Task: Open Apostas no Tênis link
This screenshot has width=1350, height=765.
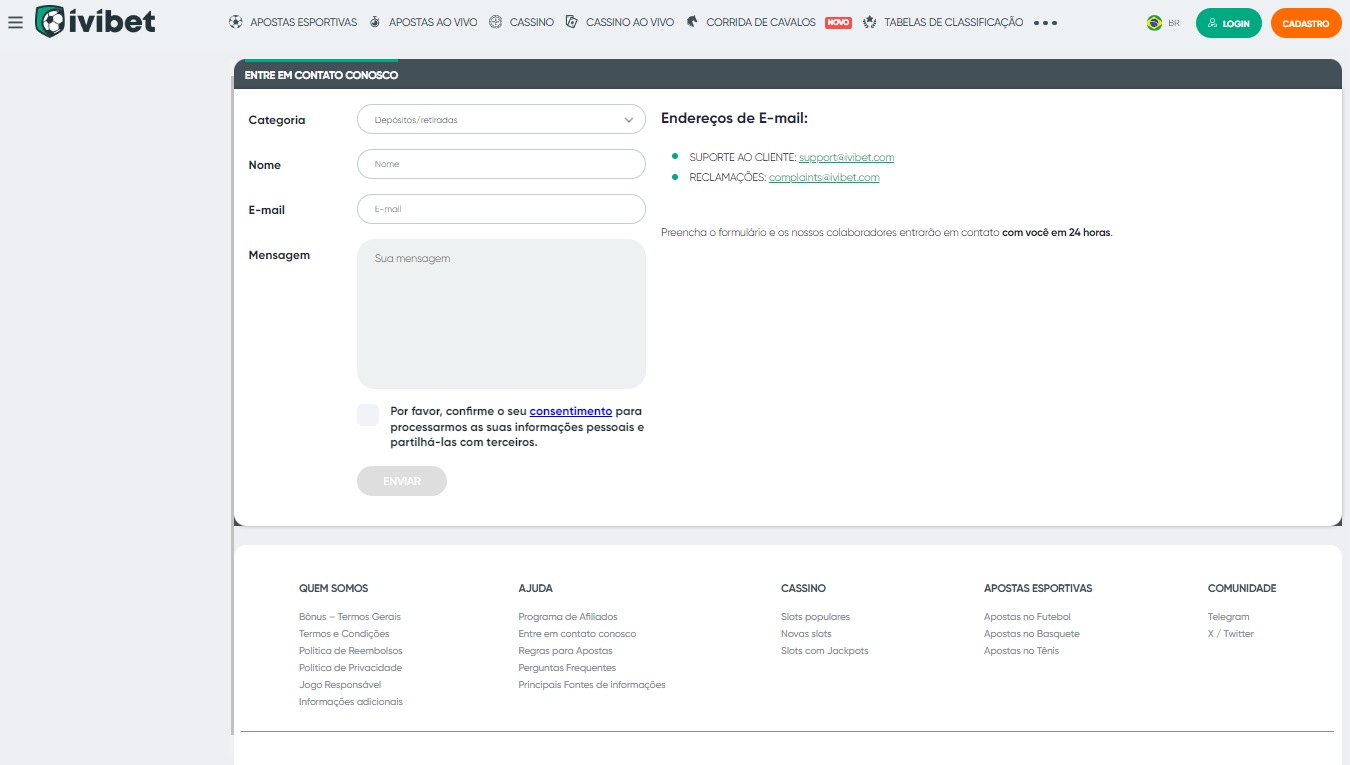Action: [1021, 651]
